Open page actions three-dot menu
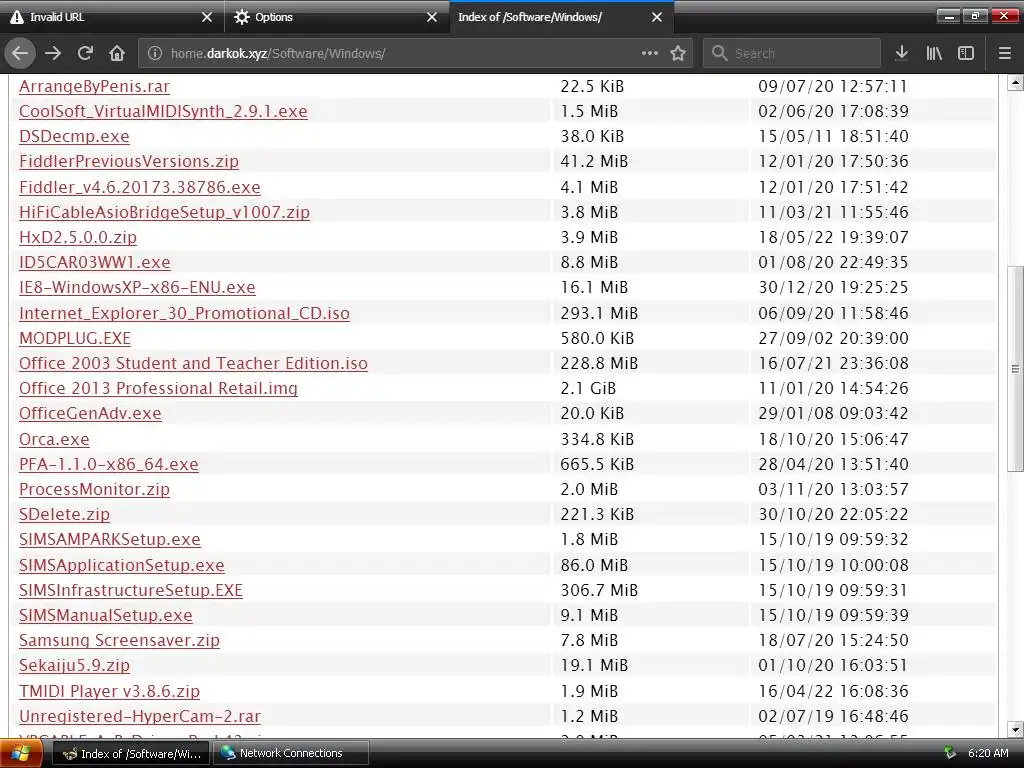1024x768 pixels. (x=650, y=53)
